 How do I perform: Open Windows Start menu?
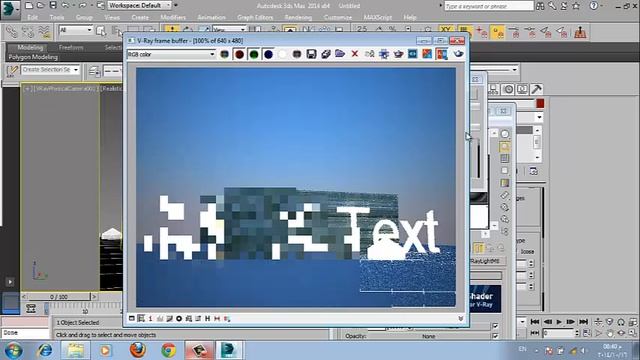click(x=13, y=350)
